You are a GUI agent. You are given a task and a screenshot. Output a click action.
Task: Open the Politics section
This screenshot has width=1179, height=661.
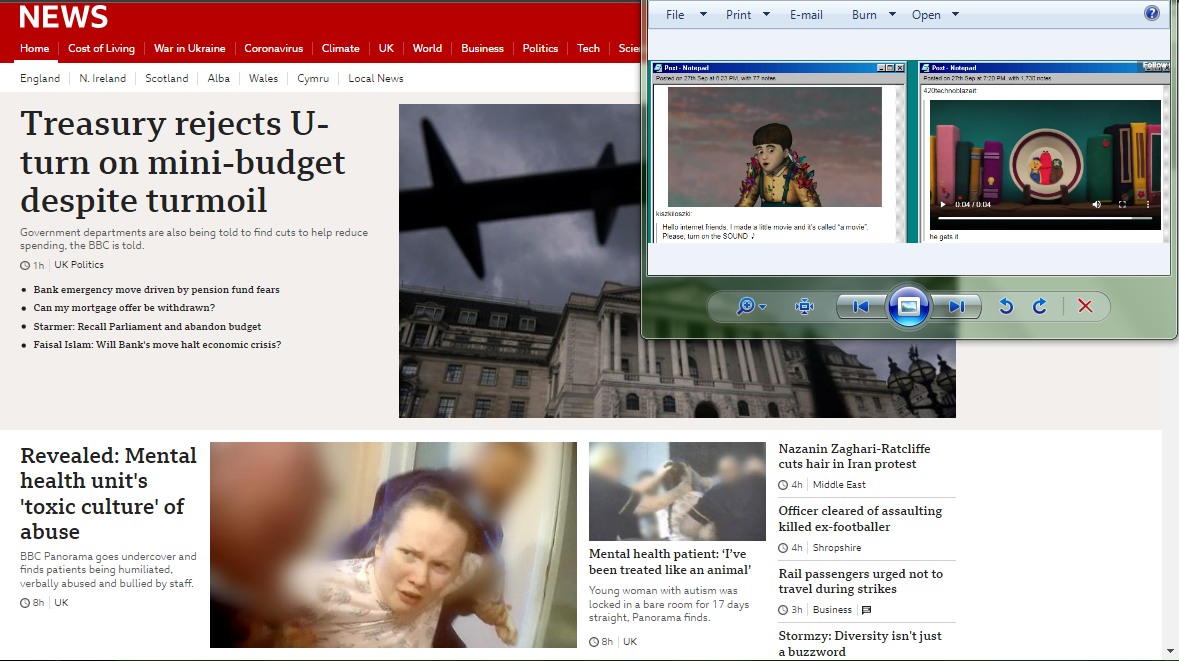click(x=540, y=48)
